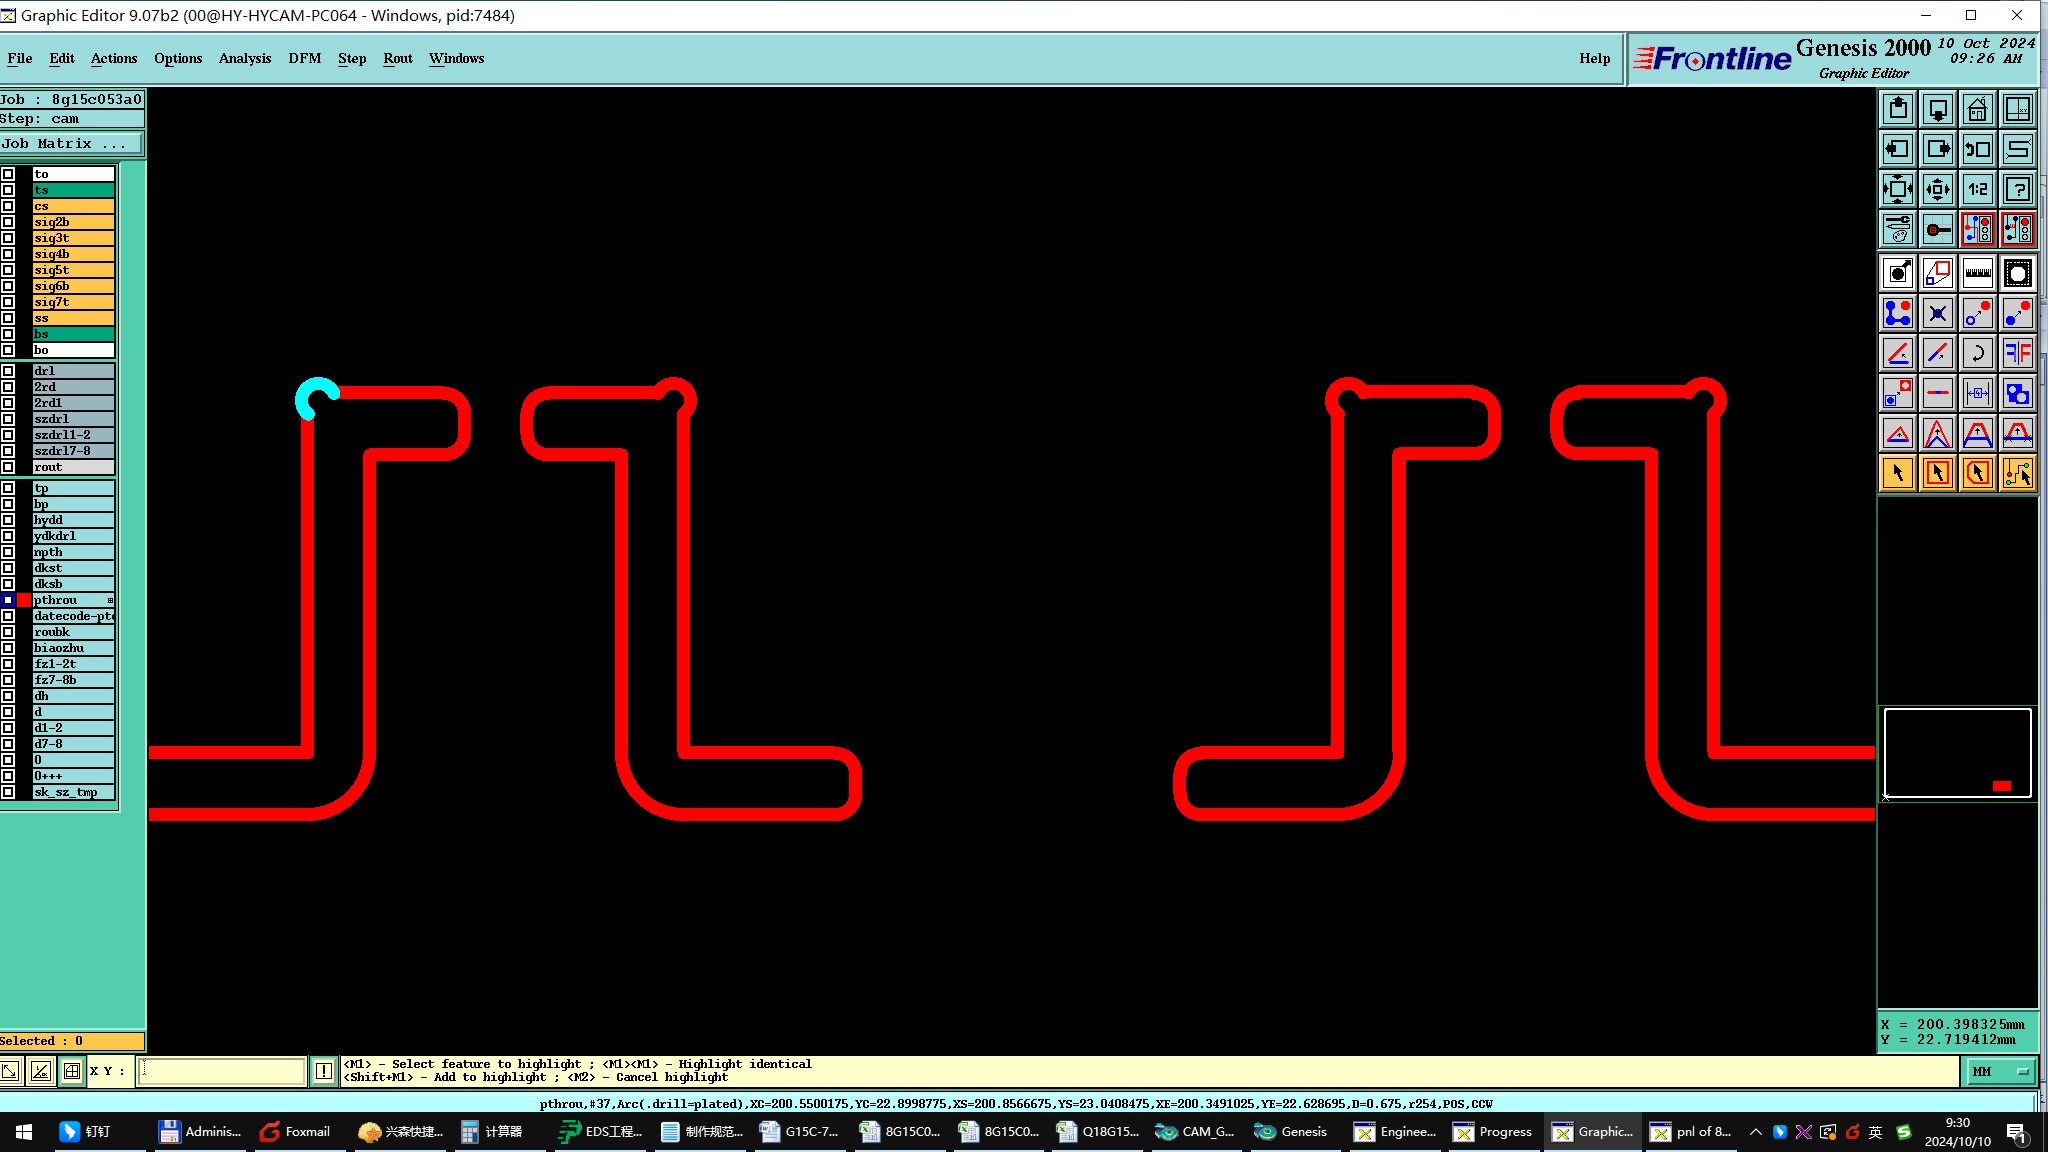Show hidden system tray icons chevron
This screenshot has height=1152, width=2048.
tap(1755, 1132)
